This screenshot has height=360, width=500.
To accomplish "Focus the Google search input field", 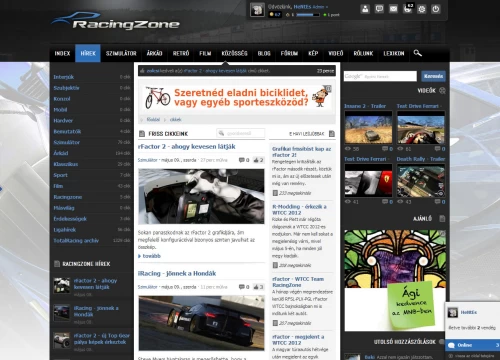I will [x=380, y=76].
